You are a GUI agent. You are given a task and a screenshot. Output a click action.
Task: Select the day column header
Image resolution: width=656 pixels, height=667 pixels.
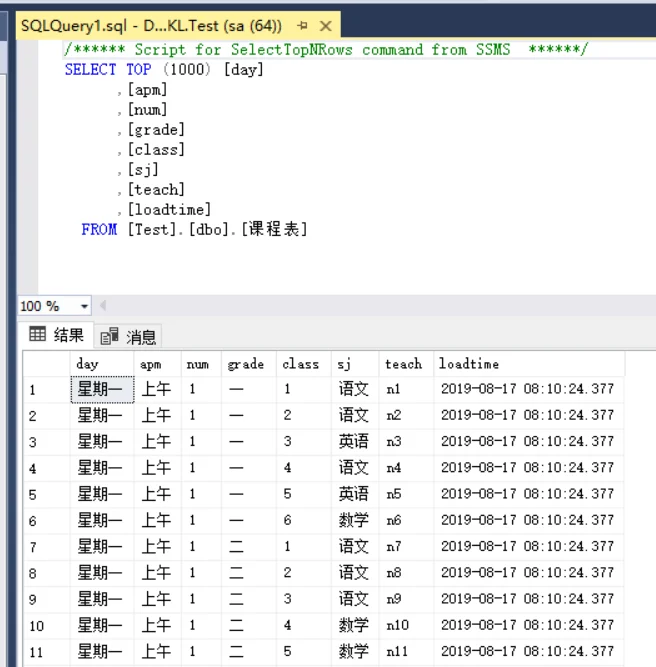pos(102,364)
